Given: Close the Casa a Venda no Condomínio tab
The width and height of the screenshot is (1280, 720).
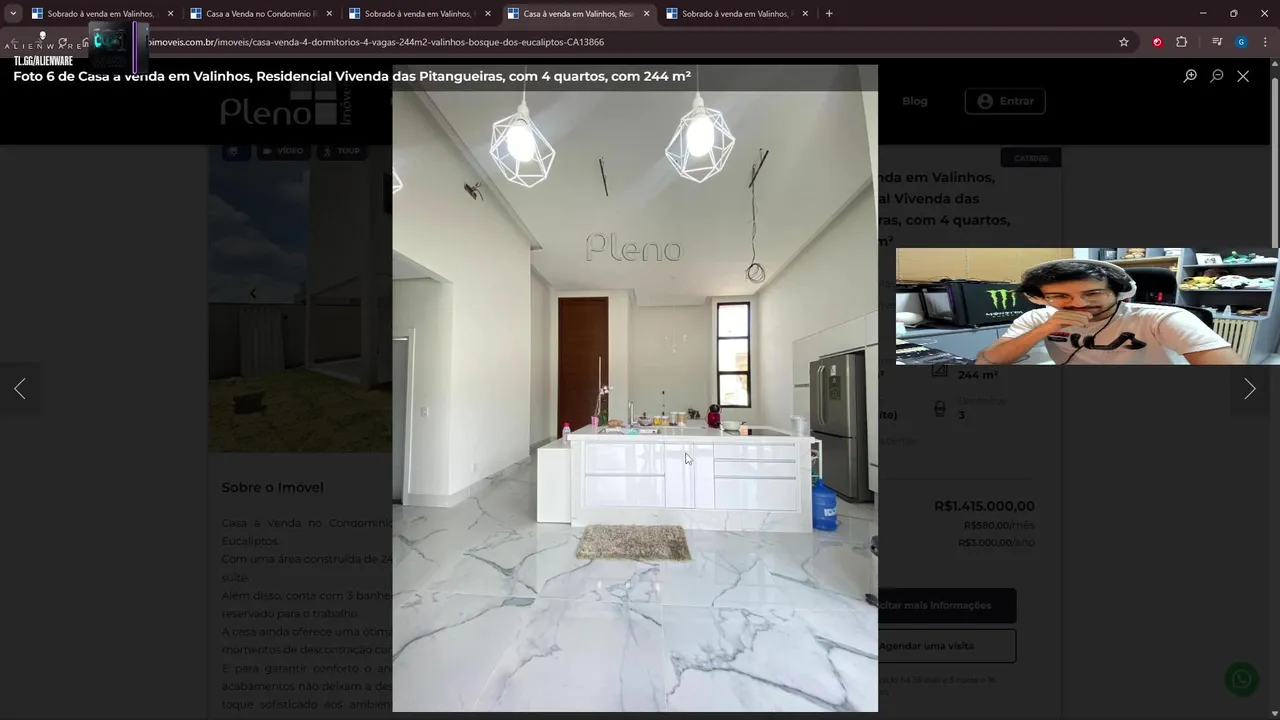Looking at the screenshot, I should (x=329, y=14).
